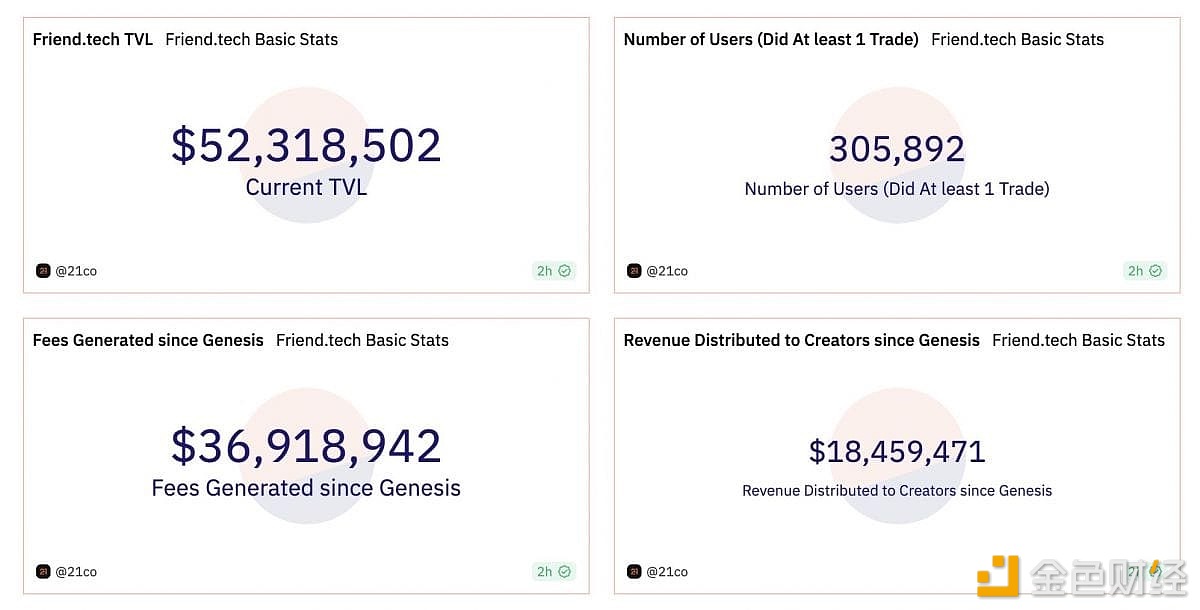
Task: Open the Friend.tech TVL panel title
Action: click(x=93, y=40)
